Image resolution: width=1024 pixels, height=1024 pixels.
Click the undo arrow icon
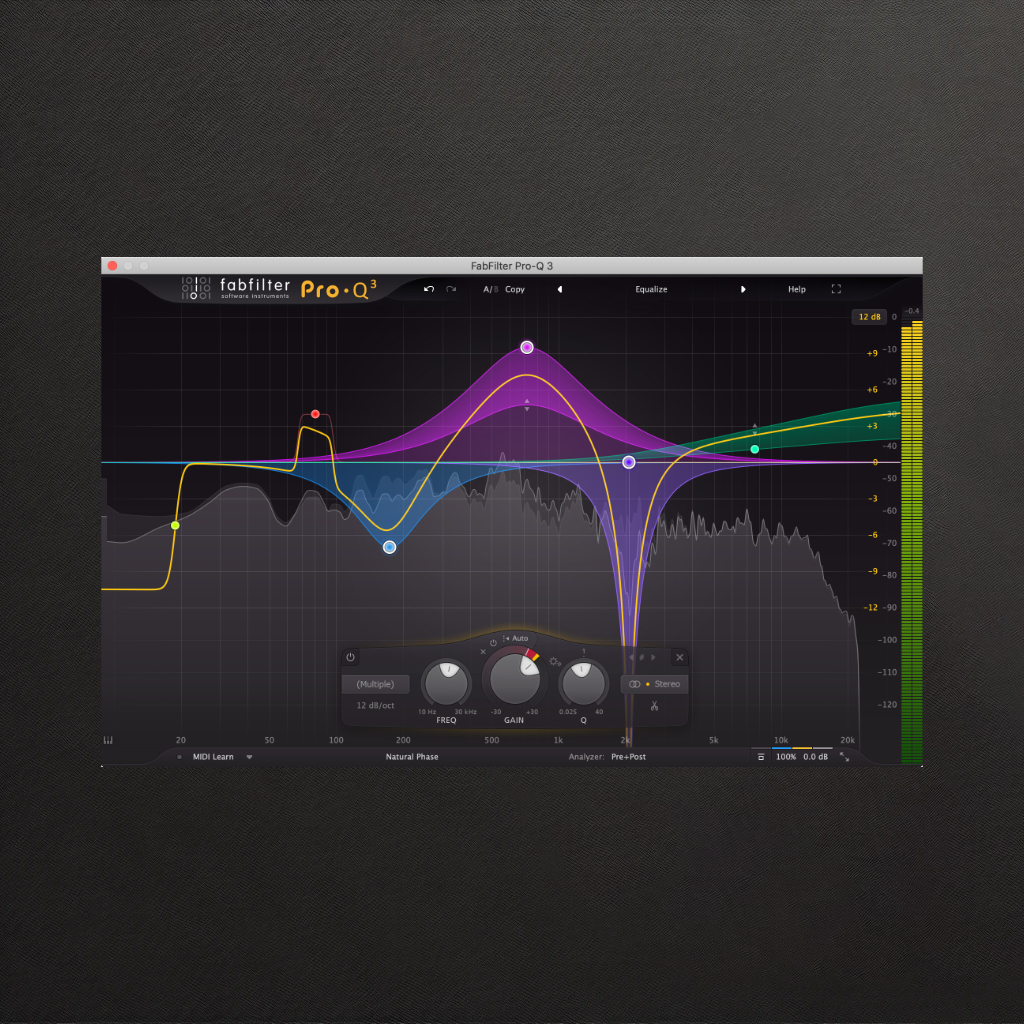click(x=429, y=289)
